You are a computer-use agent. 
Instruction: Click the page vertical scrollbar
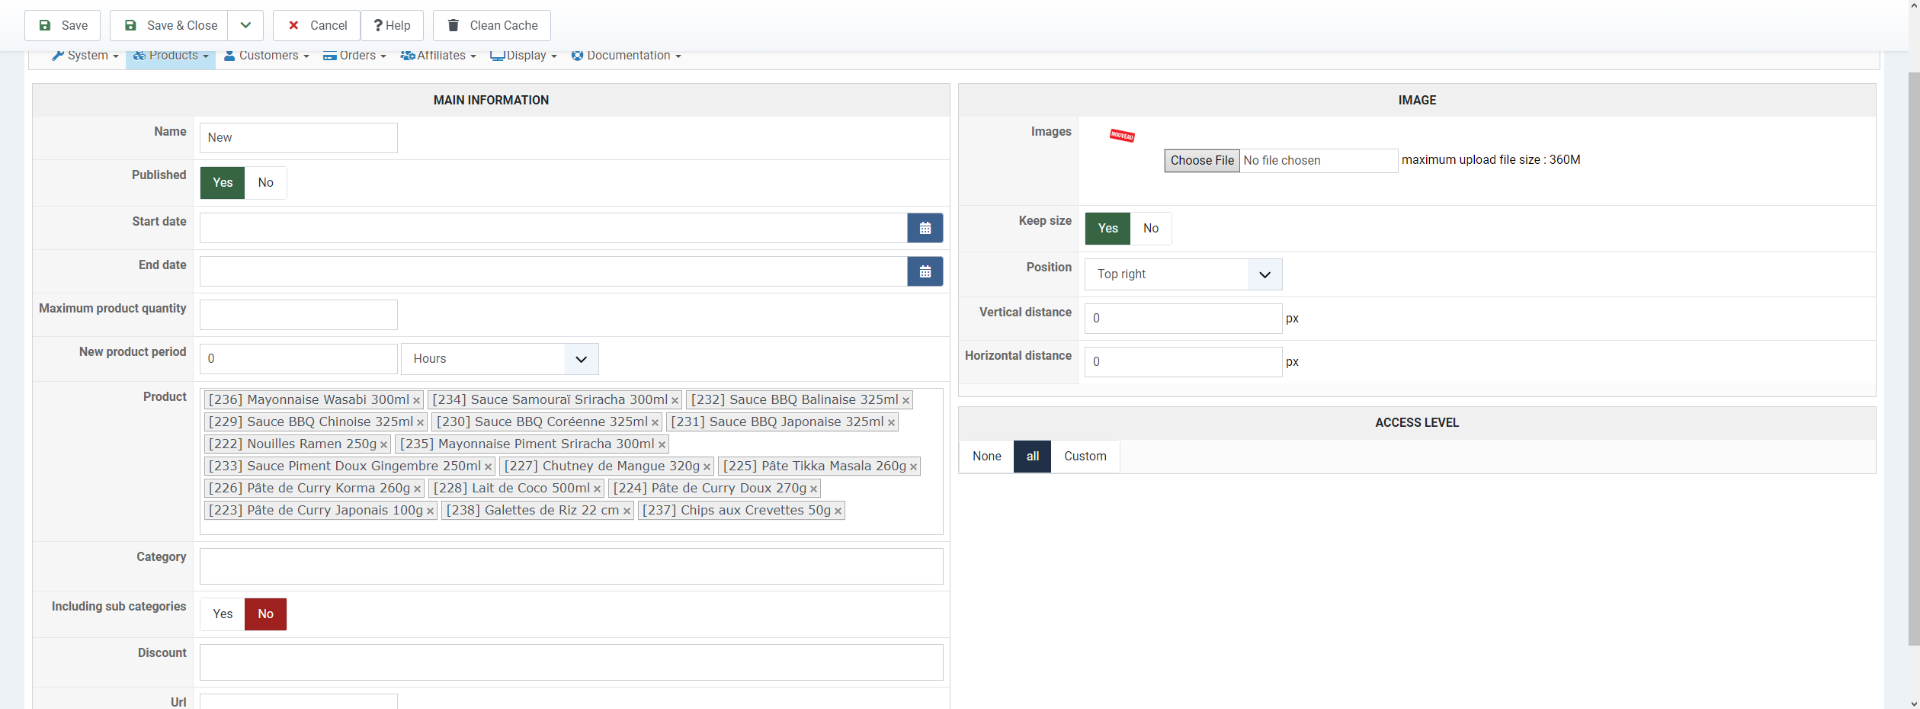point(1914,359)
